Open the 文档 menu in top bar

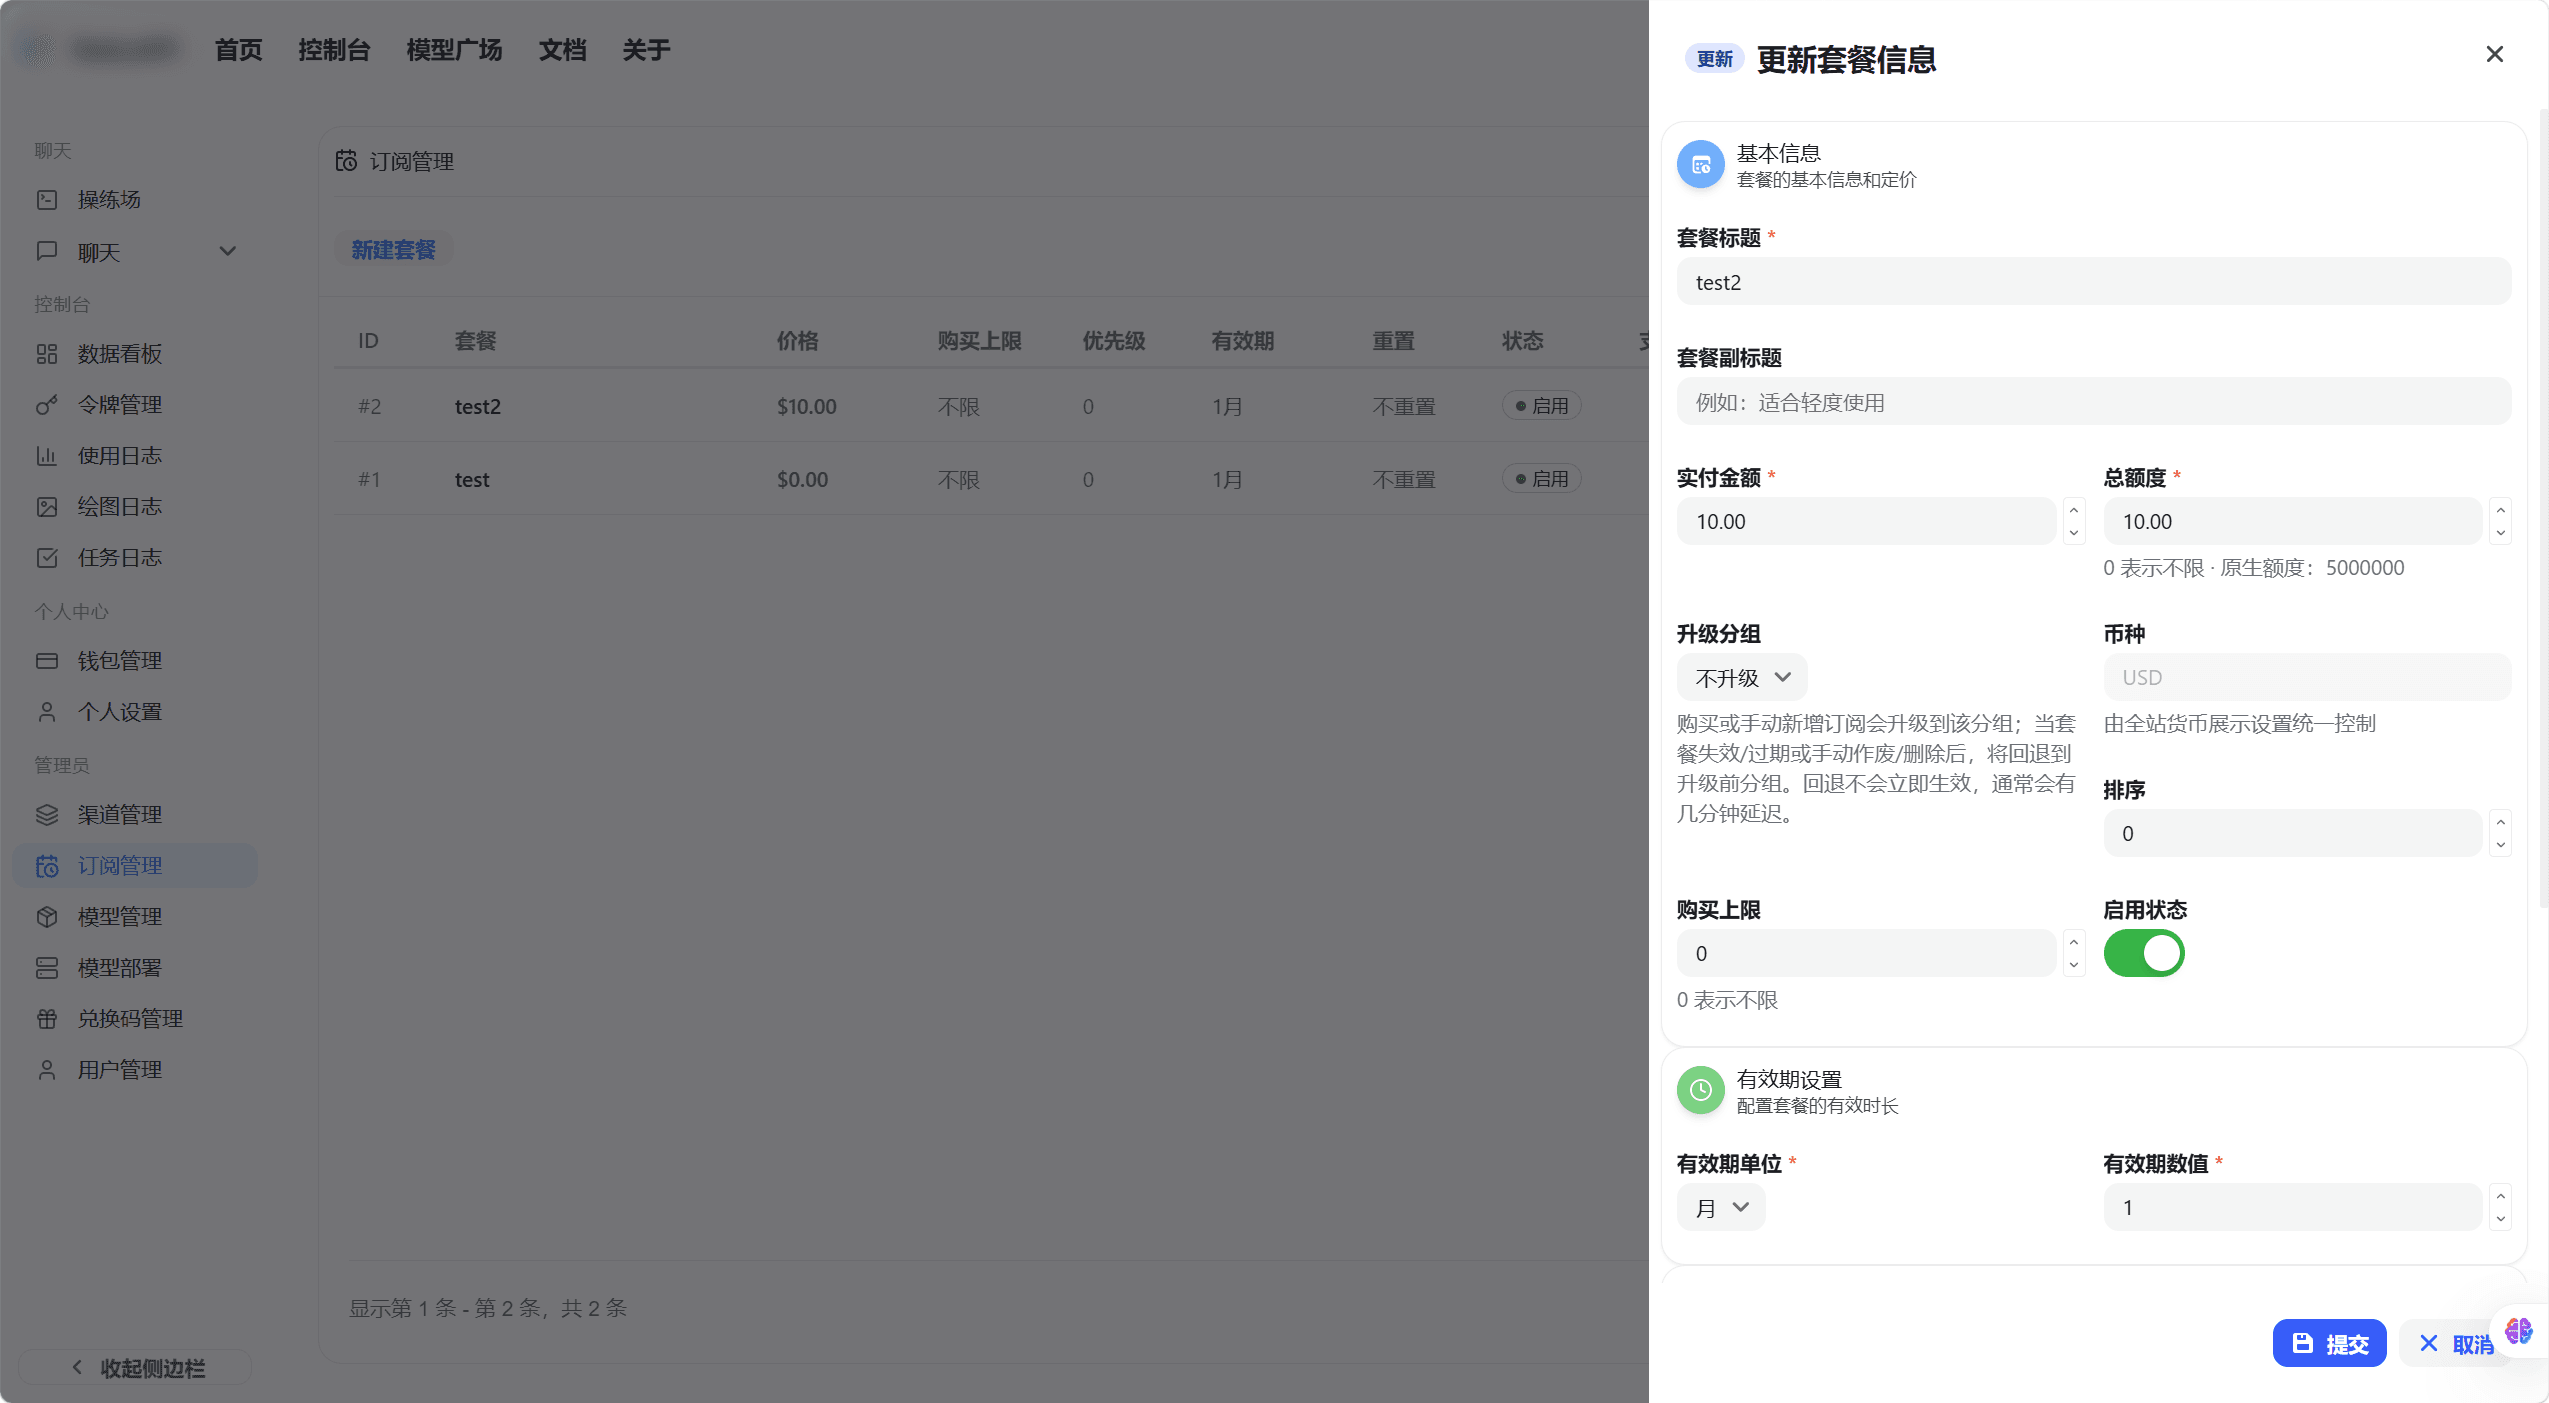562,49
